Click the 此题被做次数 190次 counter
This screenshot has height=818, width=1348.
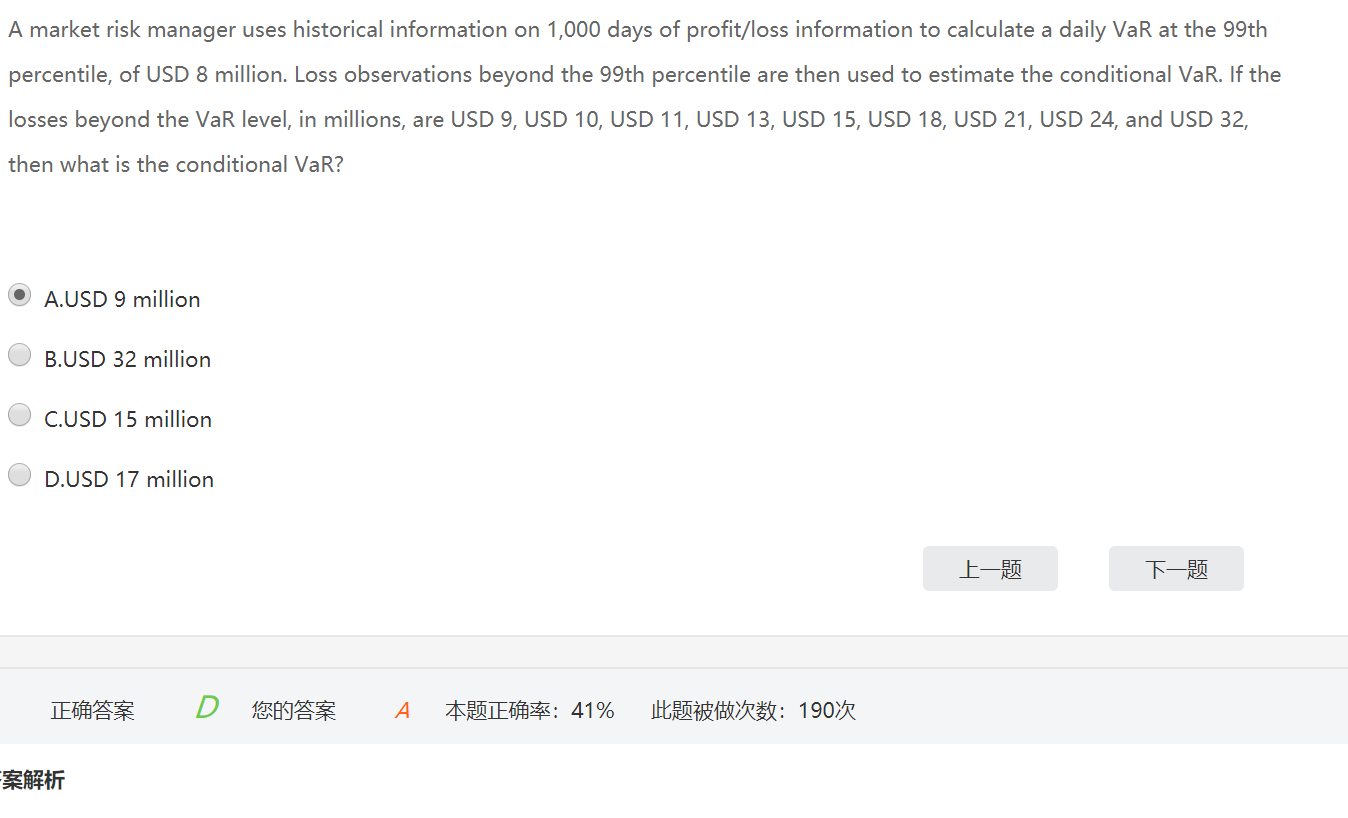pyautogui.click(x=753, y=711)
